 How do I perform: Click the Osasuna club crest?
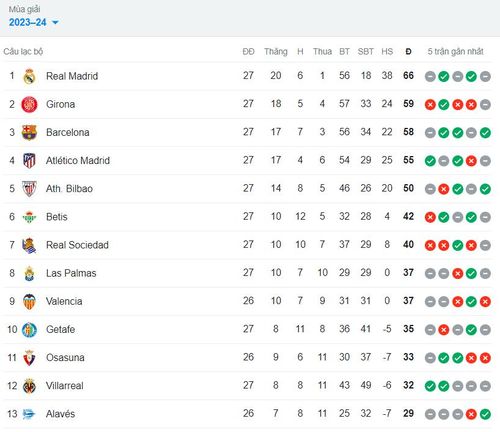tap(29, 358)
